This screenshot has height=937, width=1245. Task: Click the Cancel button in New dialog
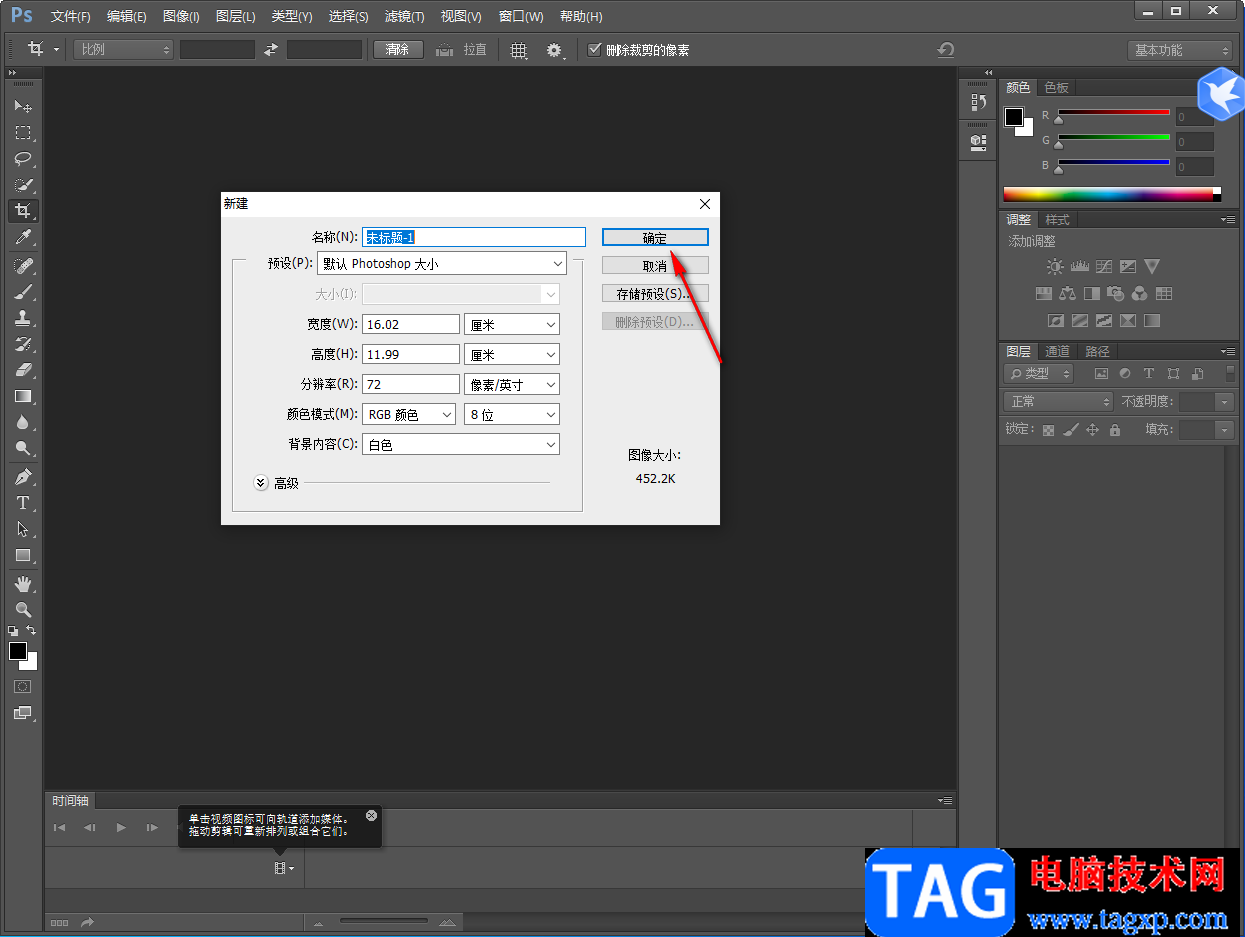[x=655, y=266]
